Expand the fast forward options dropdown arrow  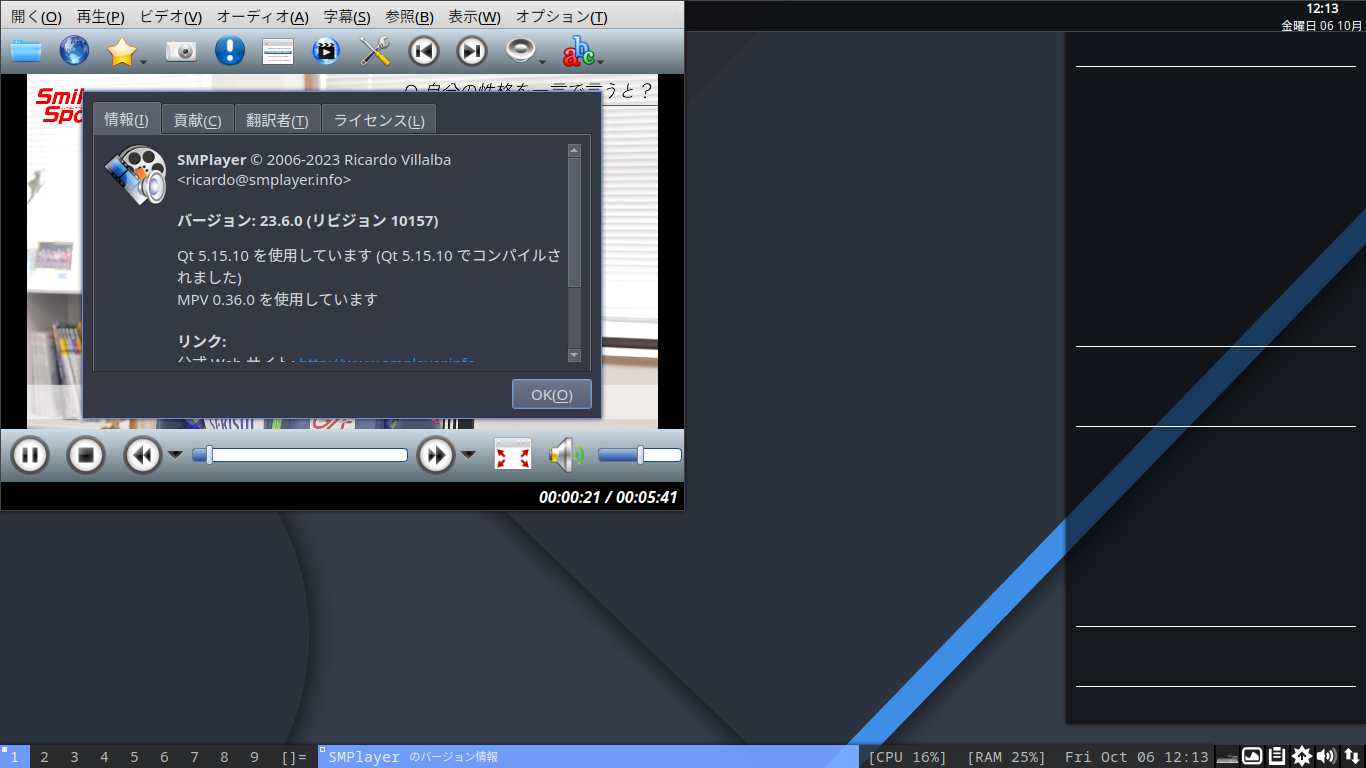pos(468,455)
